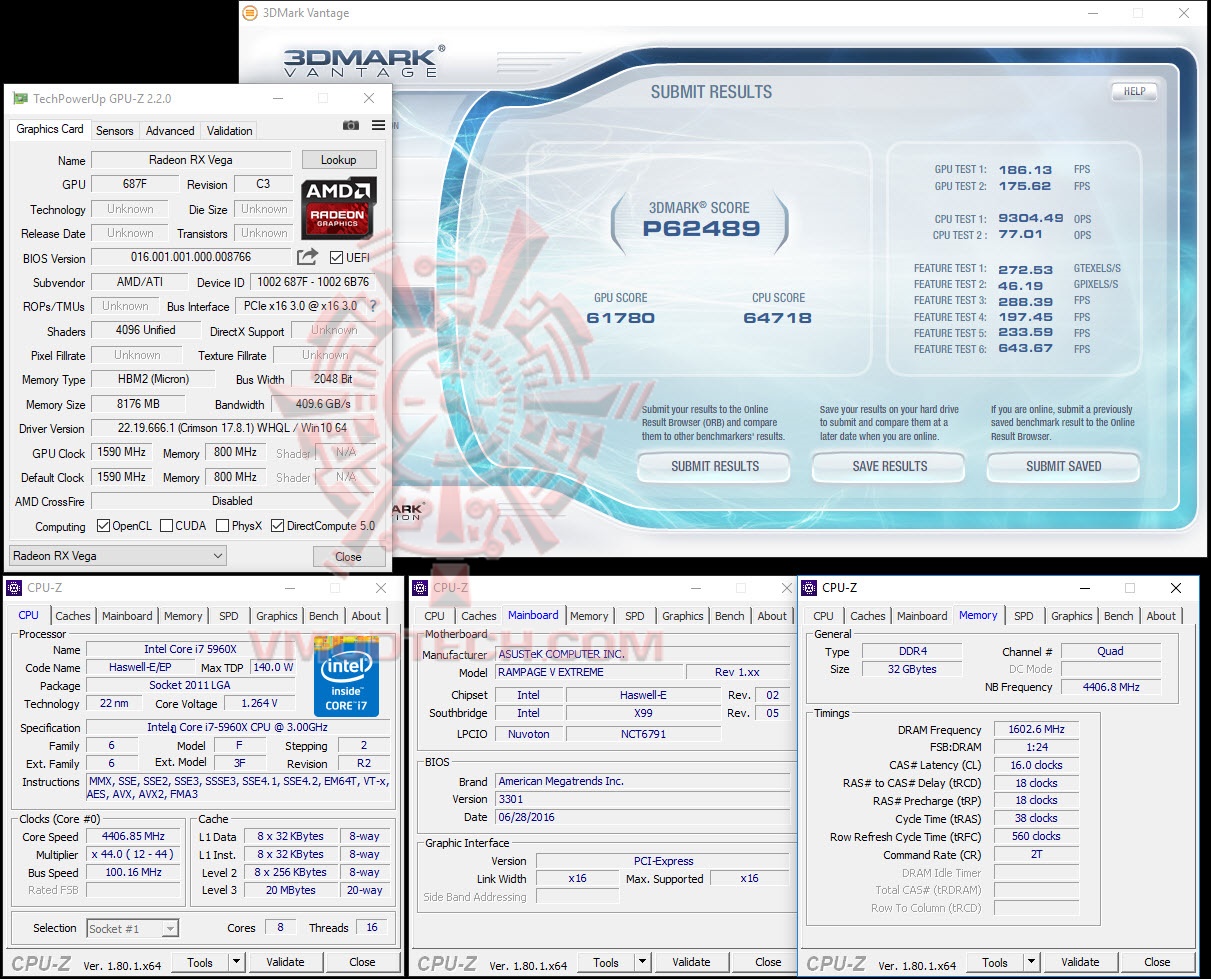Click the Intel Core i7 logo badge

tap(346, 677)
